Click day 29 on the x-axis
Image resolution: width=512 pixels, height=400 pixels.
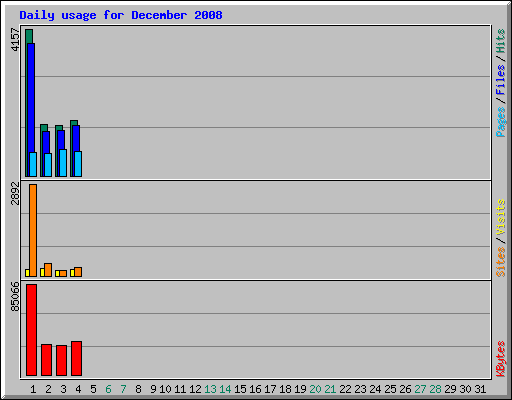coord(450,389)
